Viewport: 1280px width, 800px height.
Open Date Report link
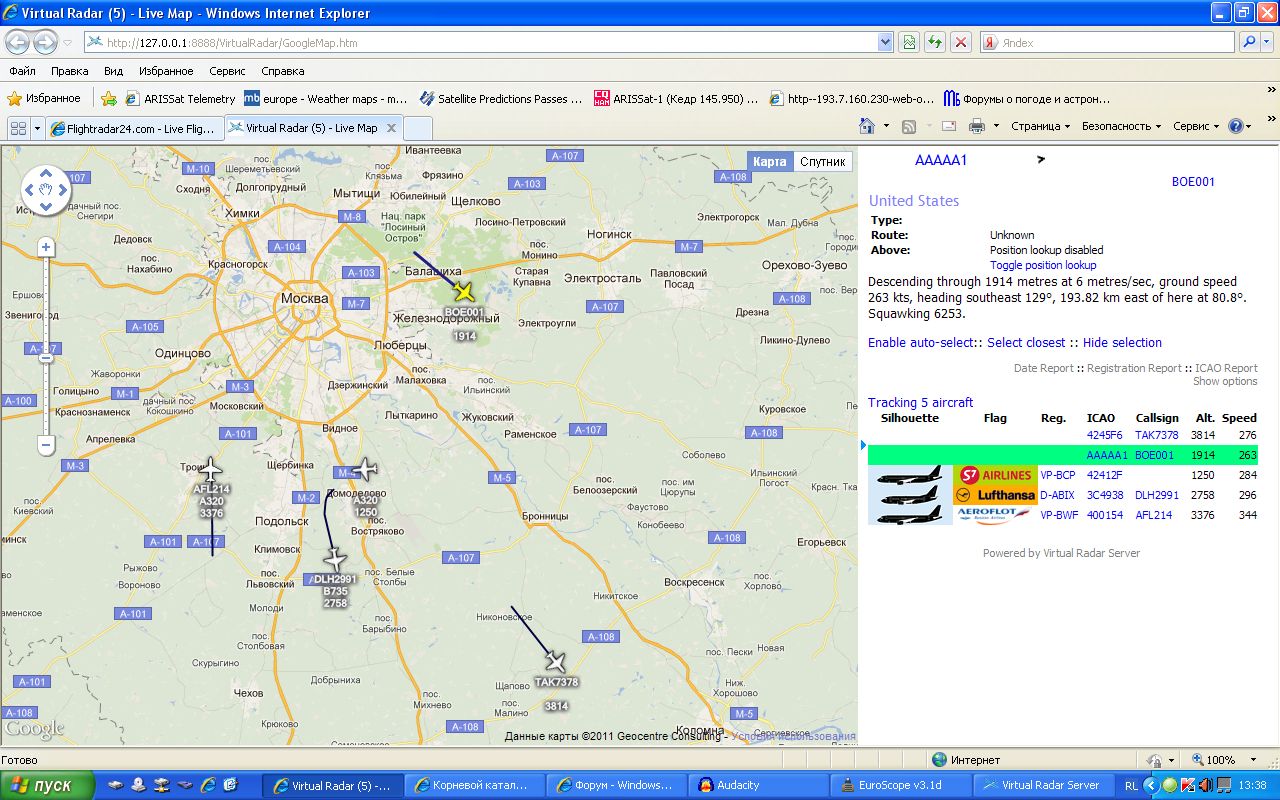[1043, 368]
